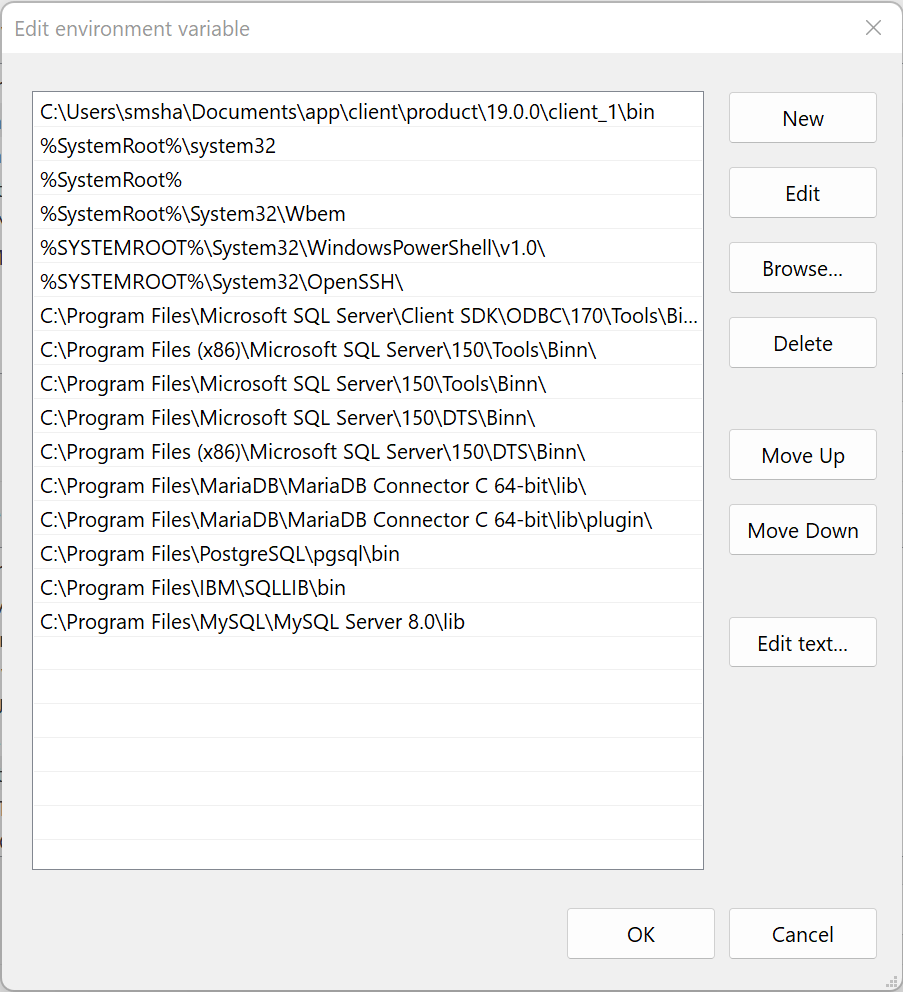This screenshot has height=992, width=903.
Task: Open Edit text... mode
Action: (x=802, y=642)
